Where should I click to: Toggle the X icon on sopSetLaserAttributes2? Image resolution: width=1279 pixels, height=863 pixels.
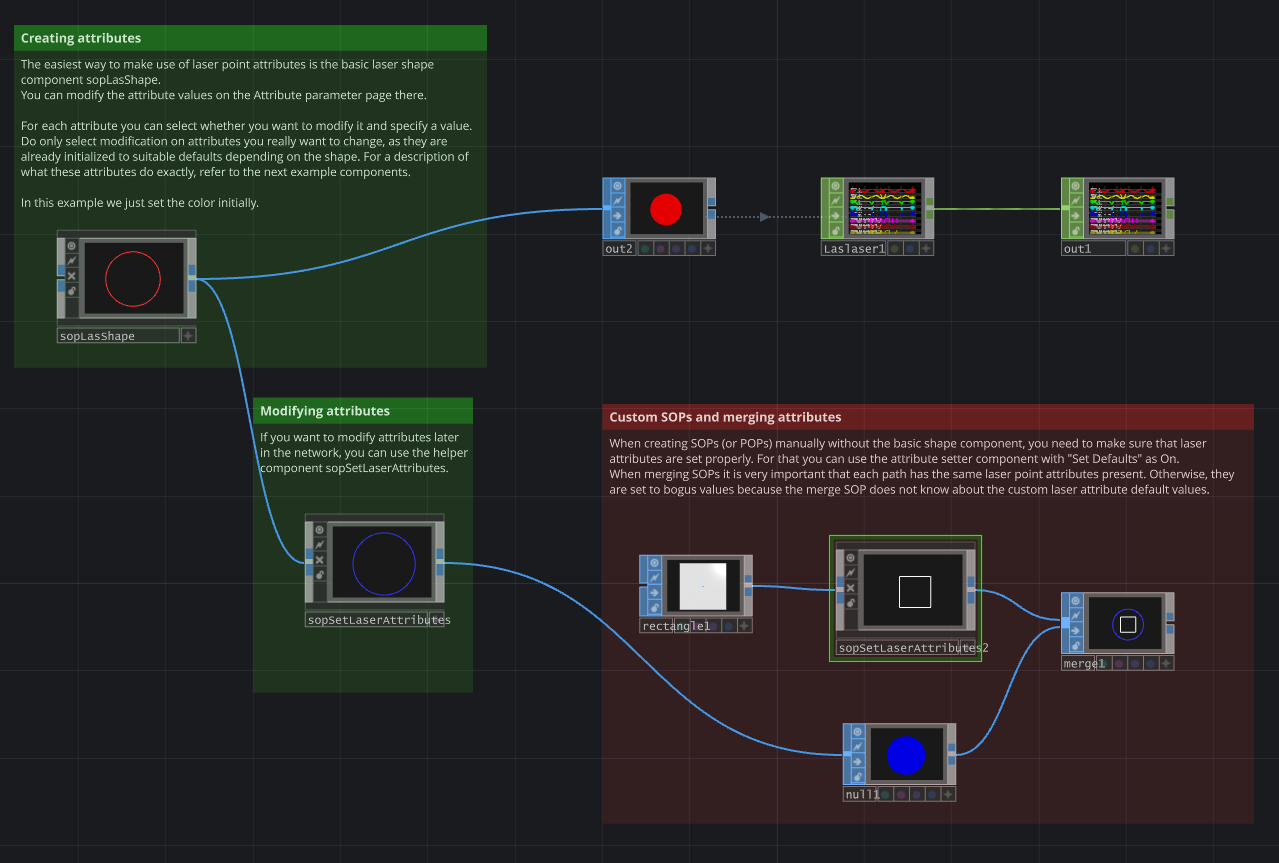coord(851,588)
